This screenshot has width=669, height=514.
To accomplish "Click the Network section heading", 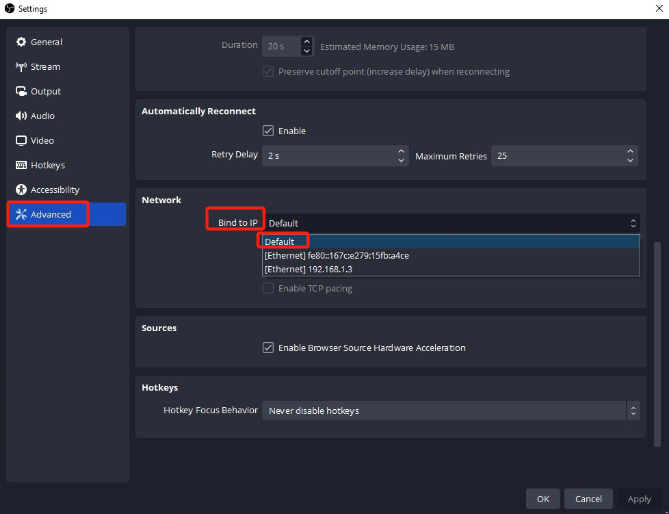I will coord(161,200).
